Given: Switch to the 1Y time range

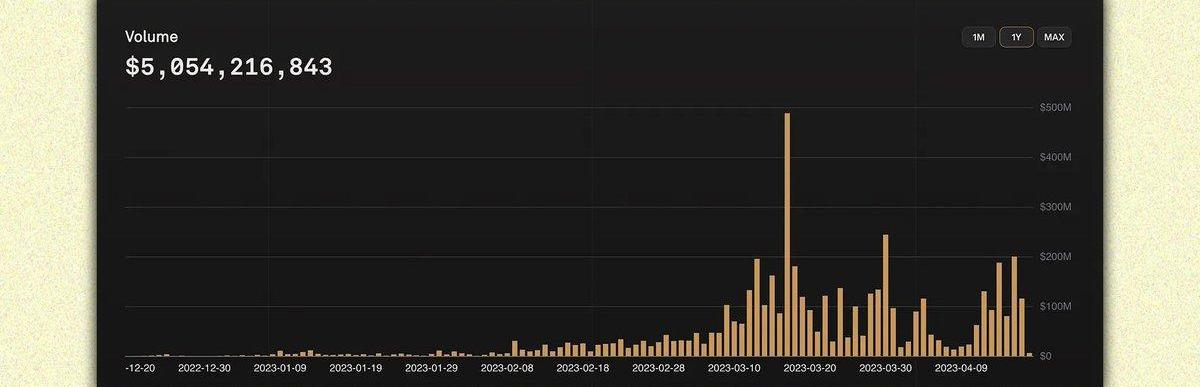Looking at the screenshot, I should pyautogui.click(x=1016, y=37).
